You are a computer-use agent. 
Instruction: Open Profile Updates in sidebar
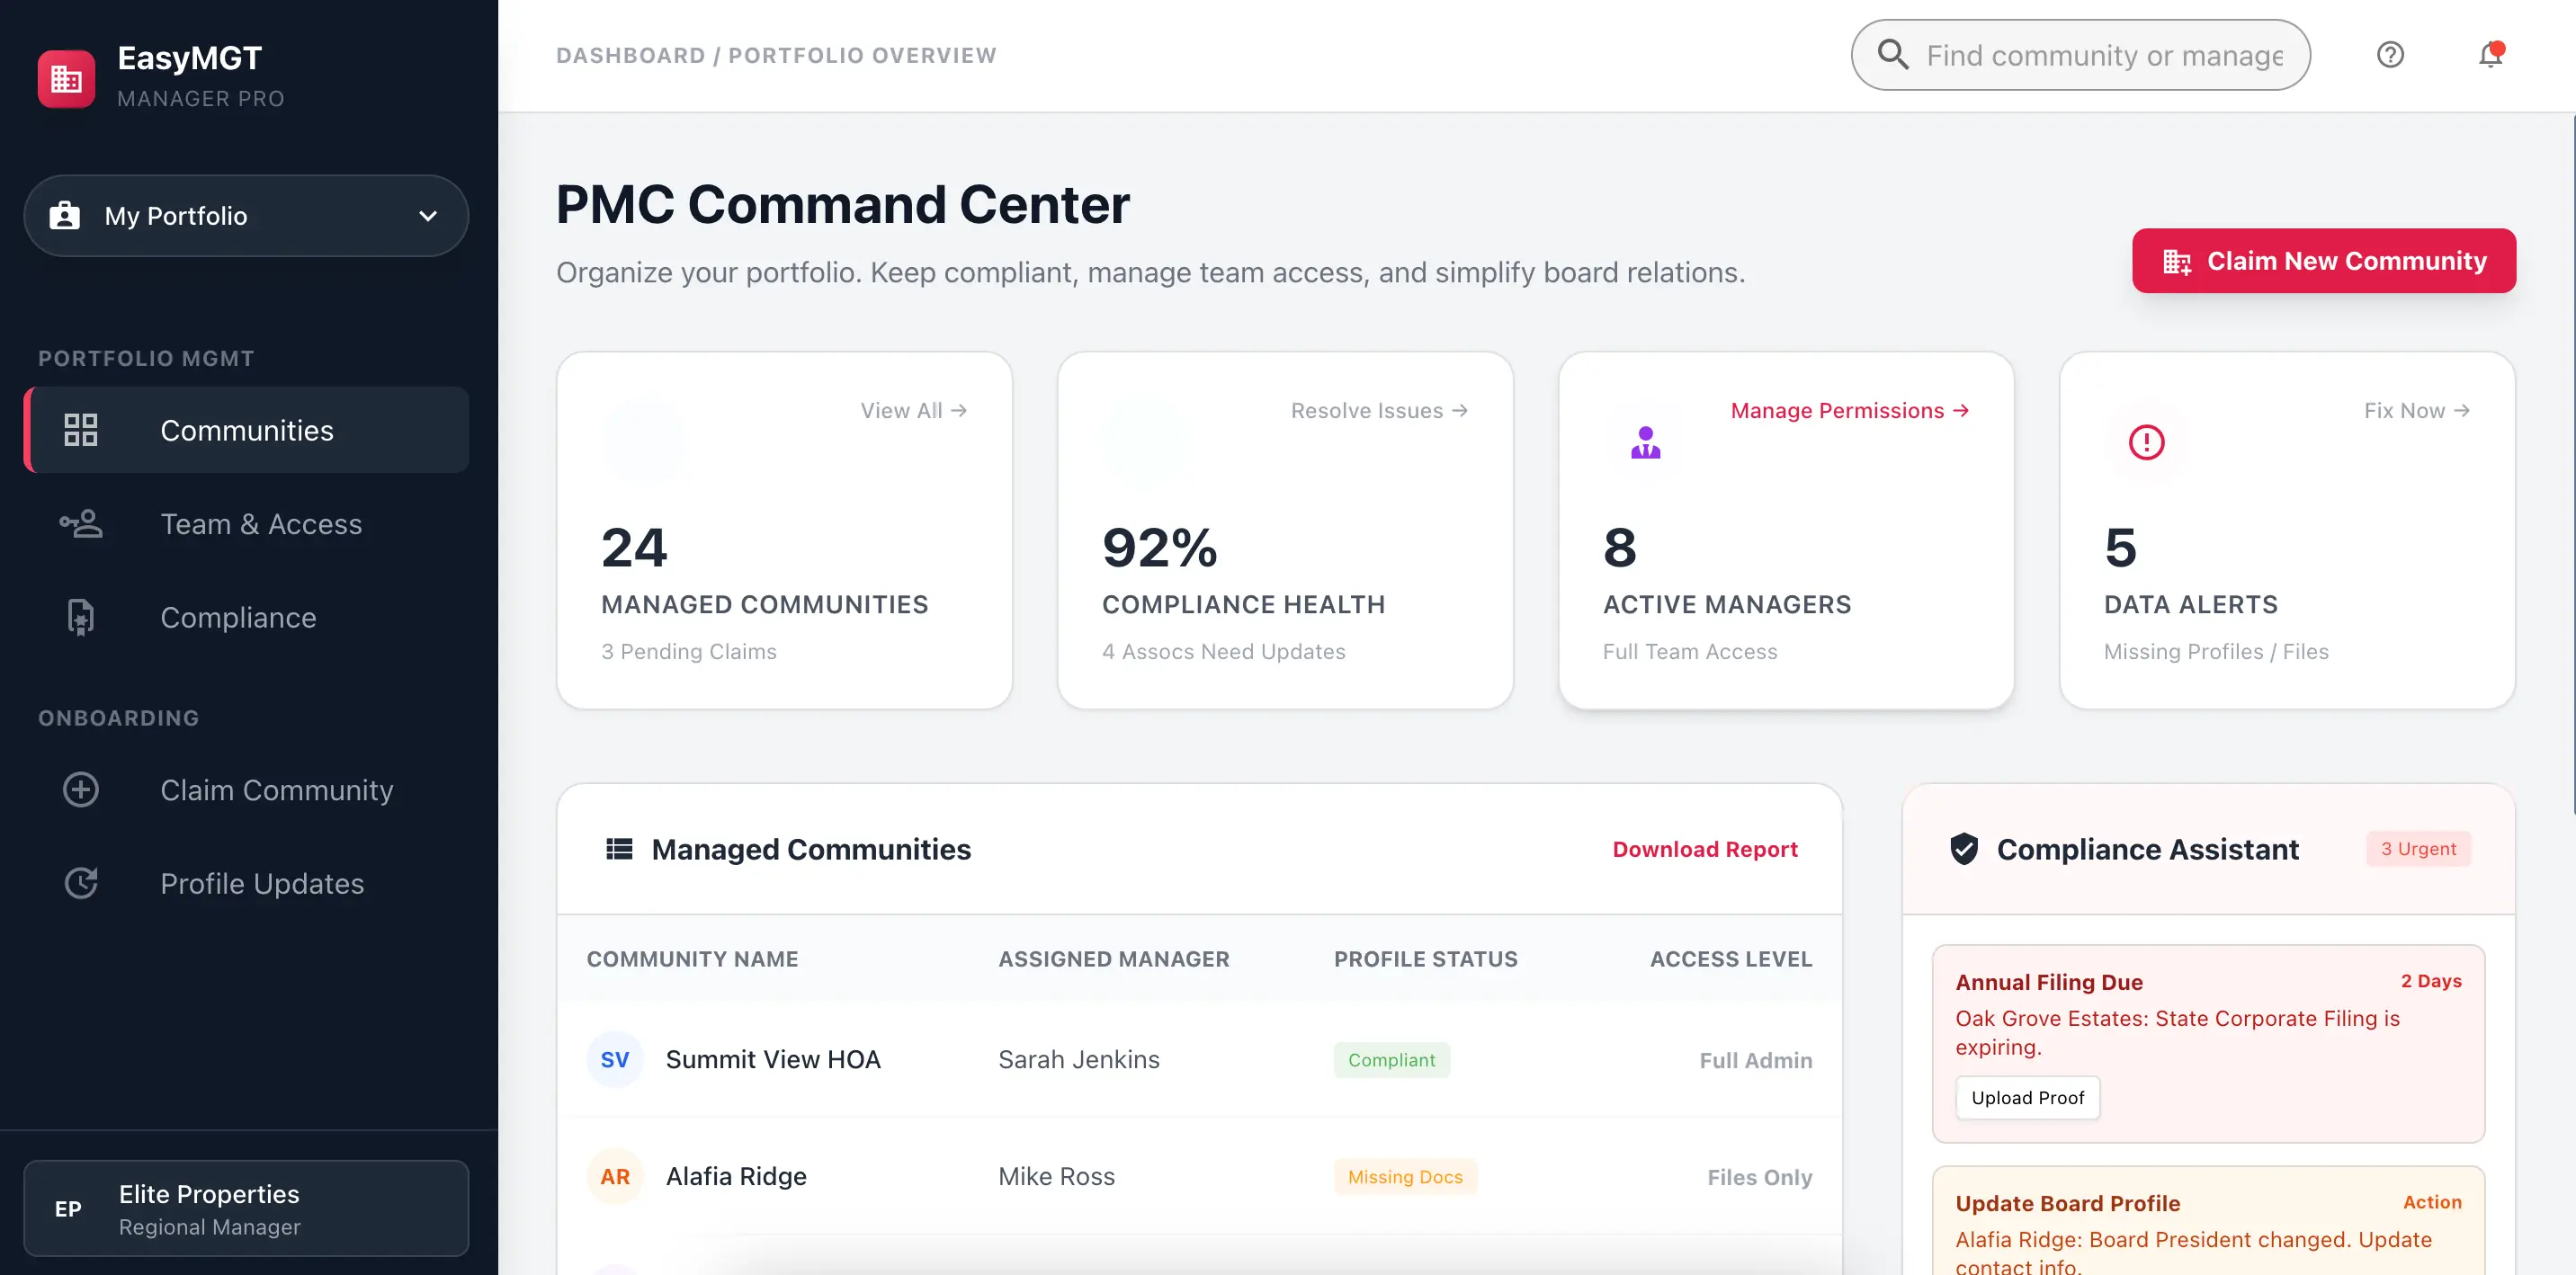[x=262, y=884]
